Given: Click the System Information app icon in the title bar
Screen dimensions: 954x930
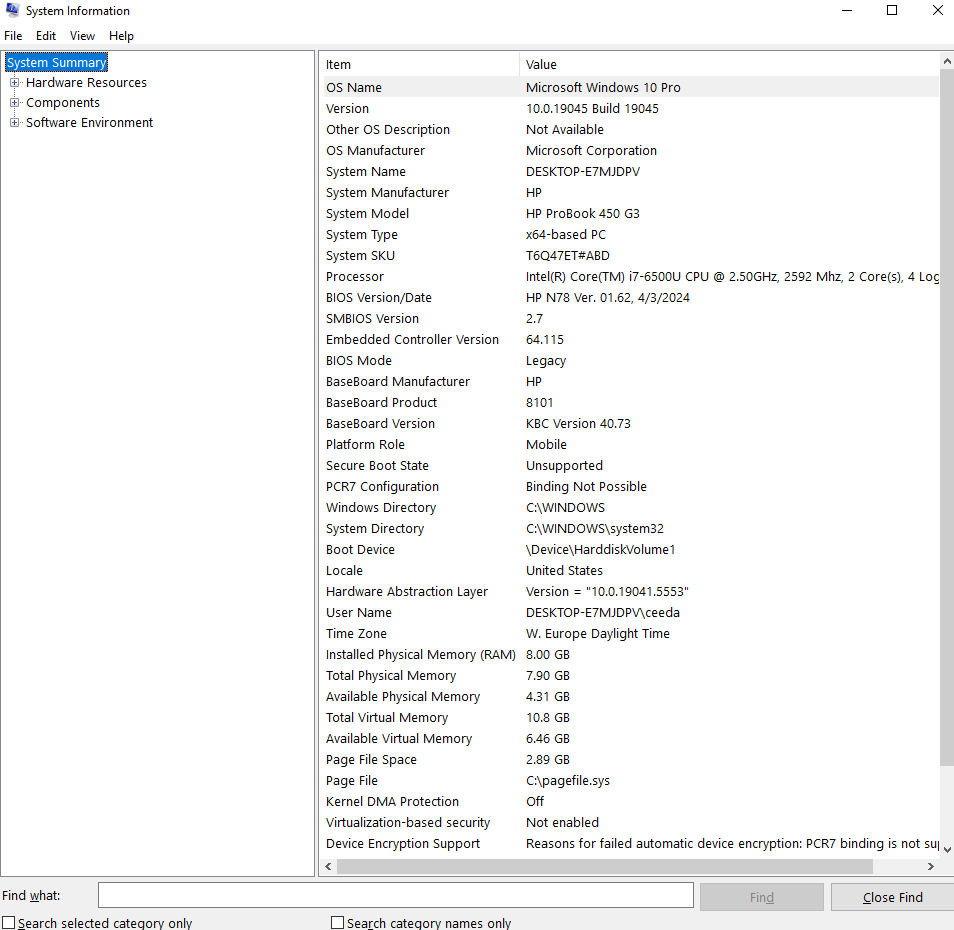Looking at the screenshot, I should pyautogui.click(x=12, y=10).
